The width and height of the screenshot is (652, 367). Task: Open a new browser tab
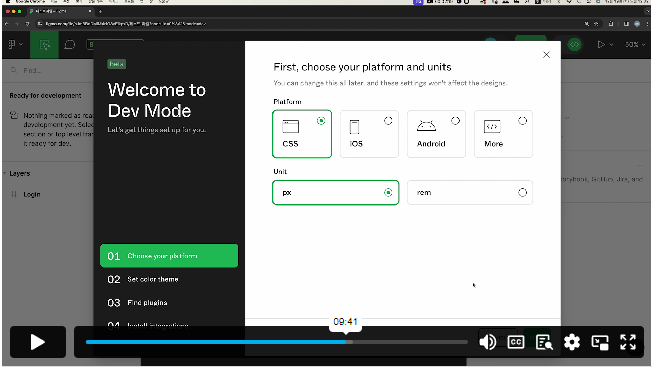point(100,11)
